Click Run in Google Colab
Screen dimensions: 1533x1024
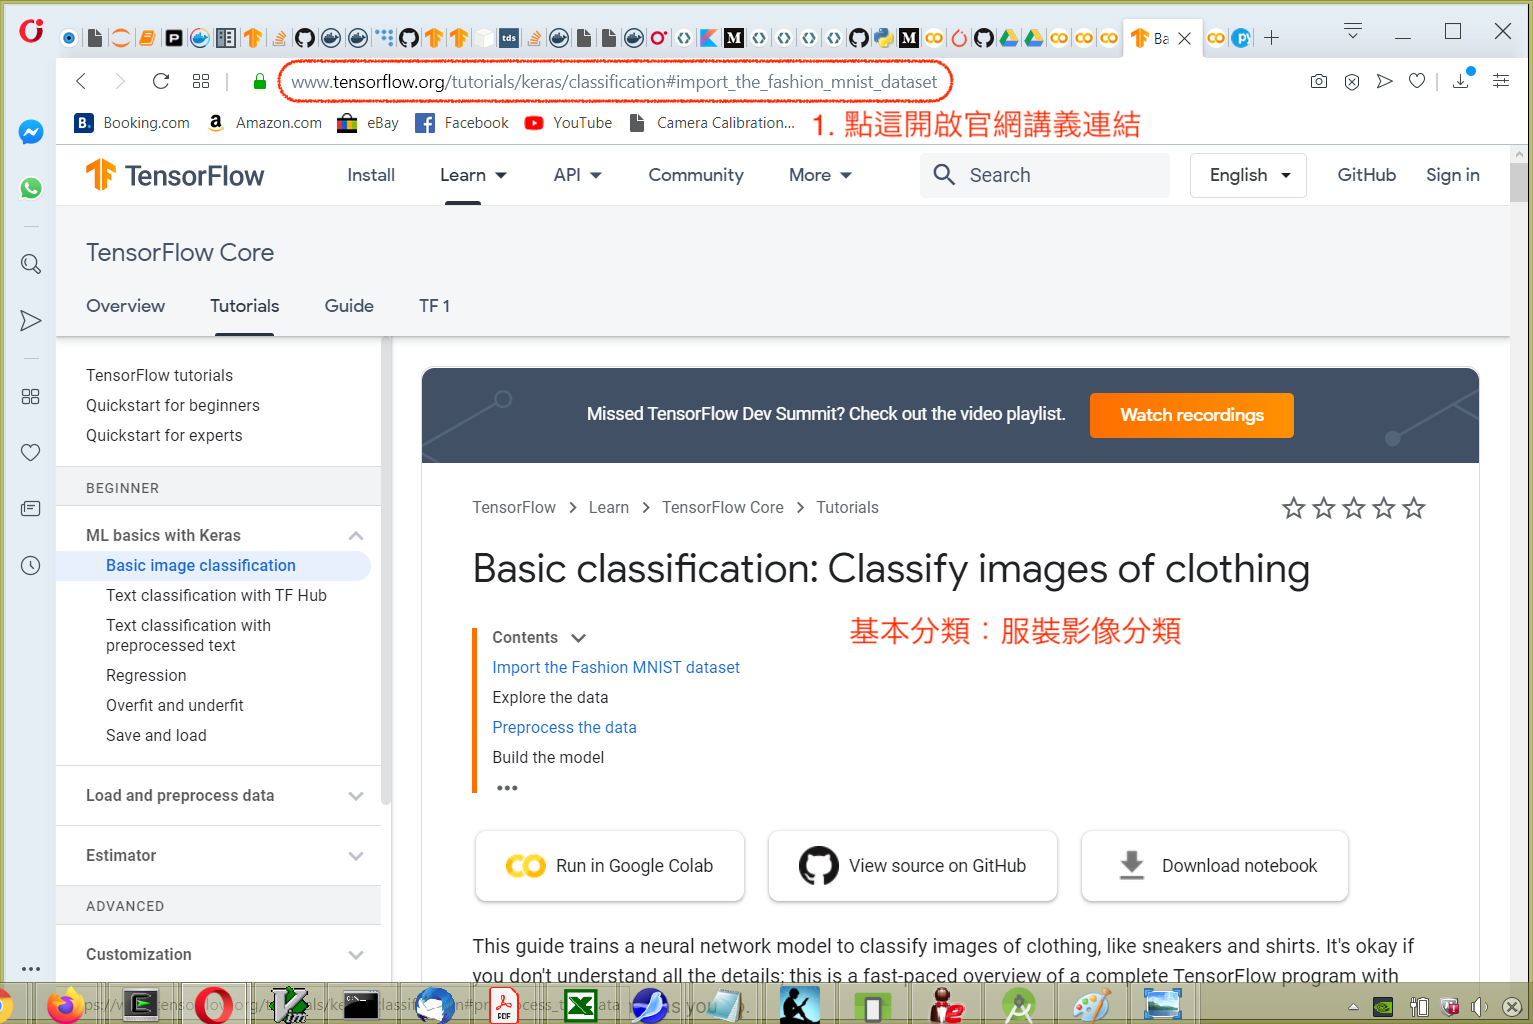pos(610,866)
